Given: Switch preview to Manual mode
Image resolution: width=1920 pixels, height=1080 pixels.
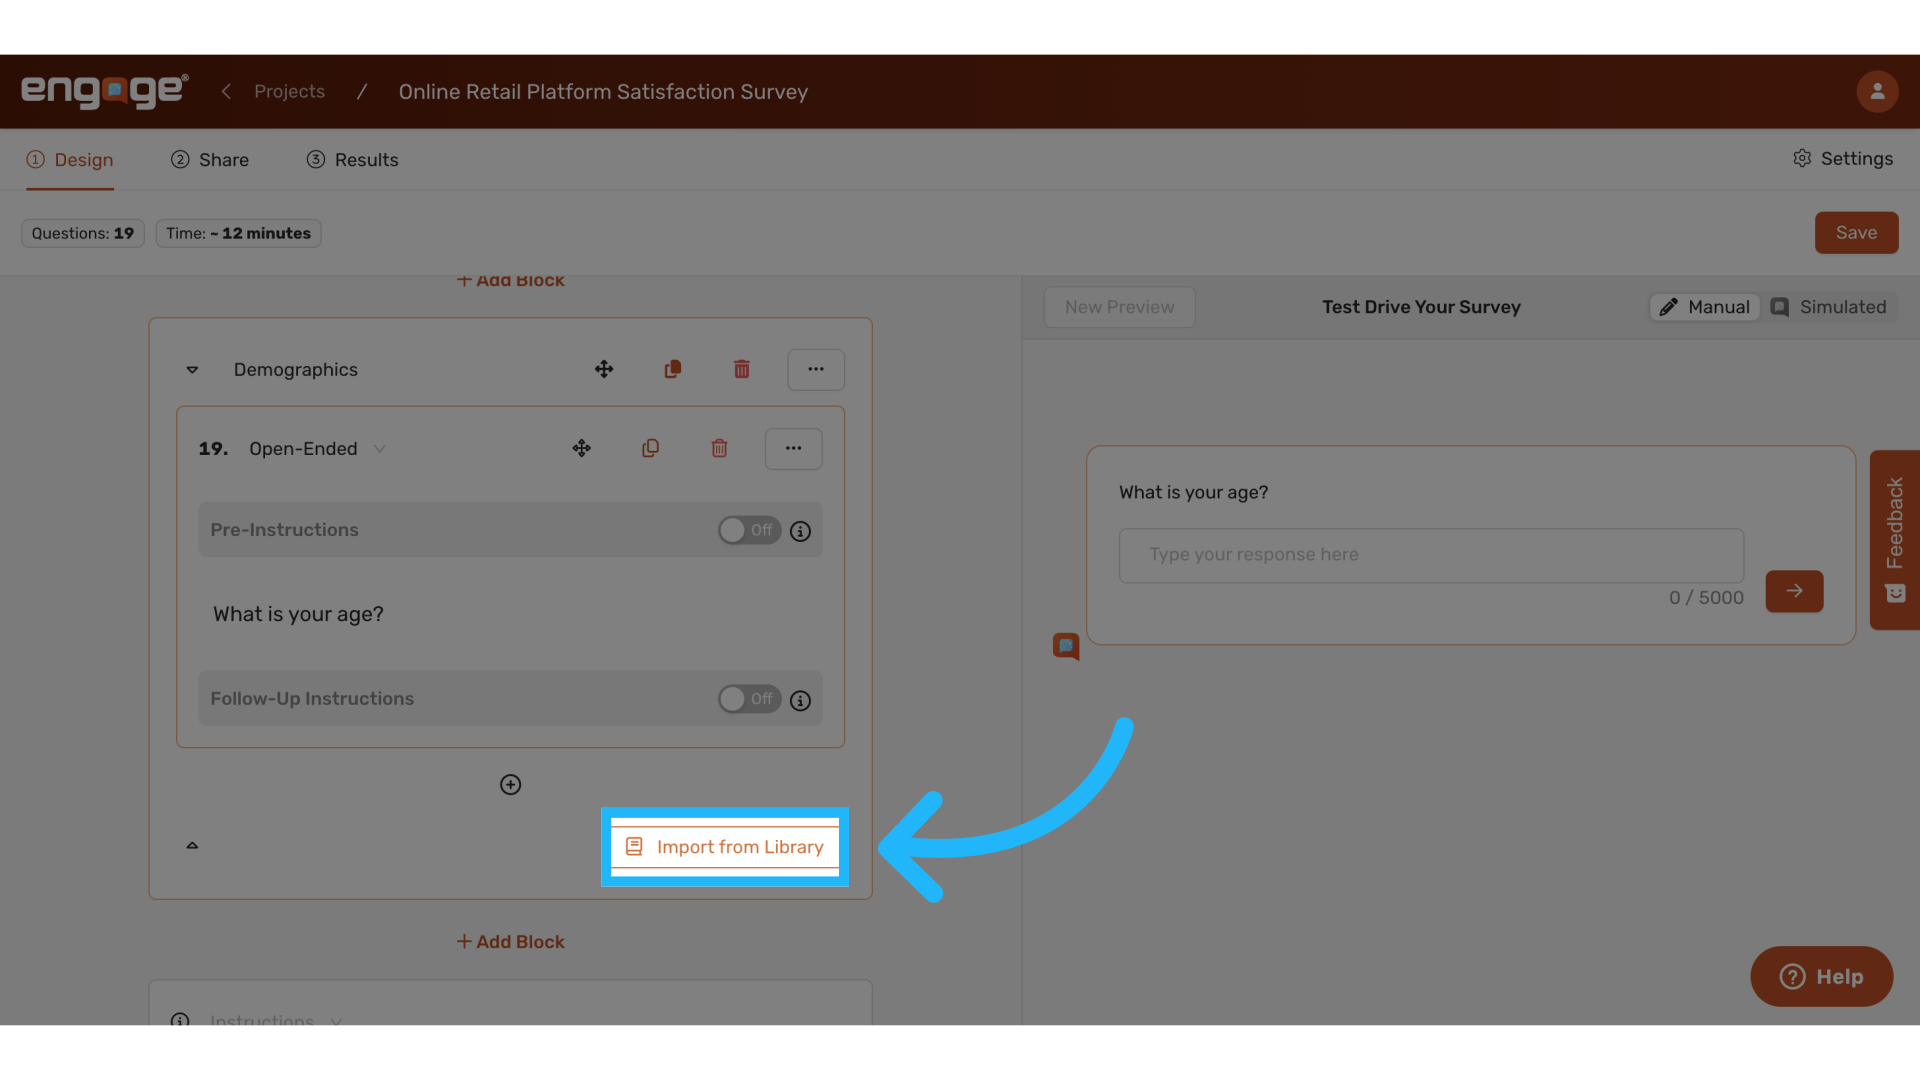Looking at the screenshot, I should [1705, 307].
